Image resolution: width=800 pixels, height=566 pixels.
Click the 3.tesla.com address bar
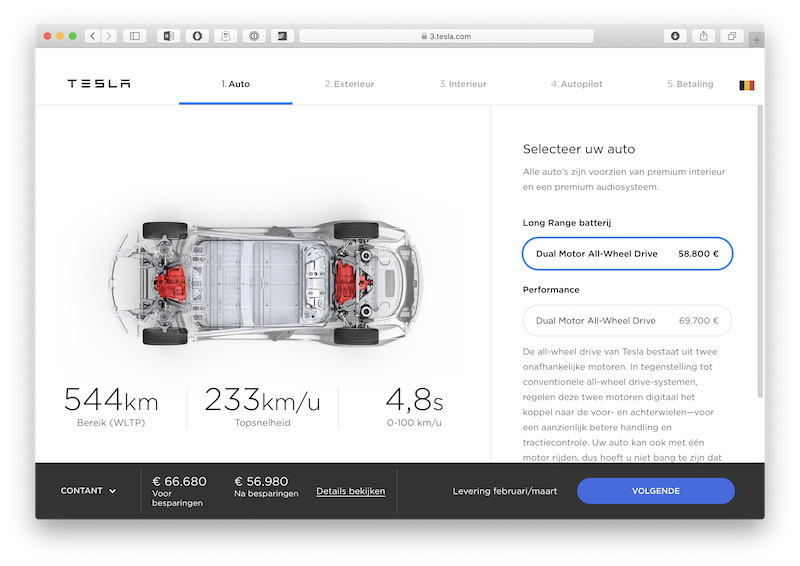[x=446, y=36]
